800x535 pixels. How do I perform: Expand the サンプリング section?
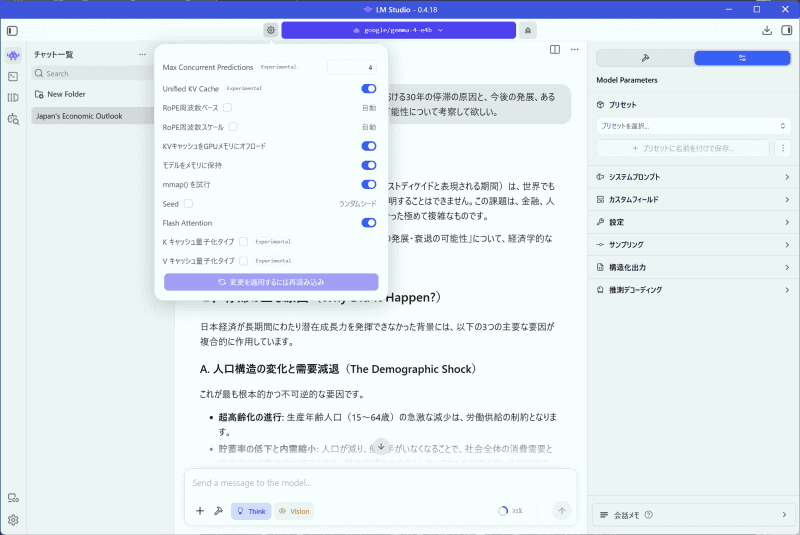pyautogui.click(x=693, y=244)
